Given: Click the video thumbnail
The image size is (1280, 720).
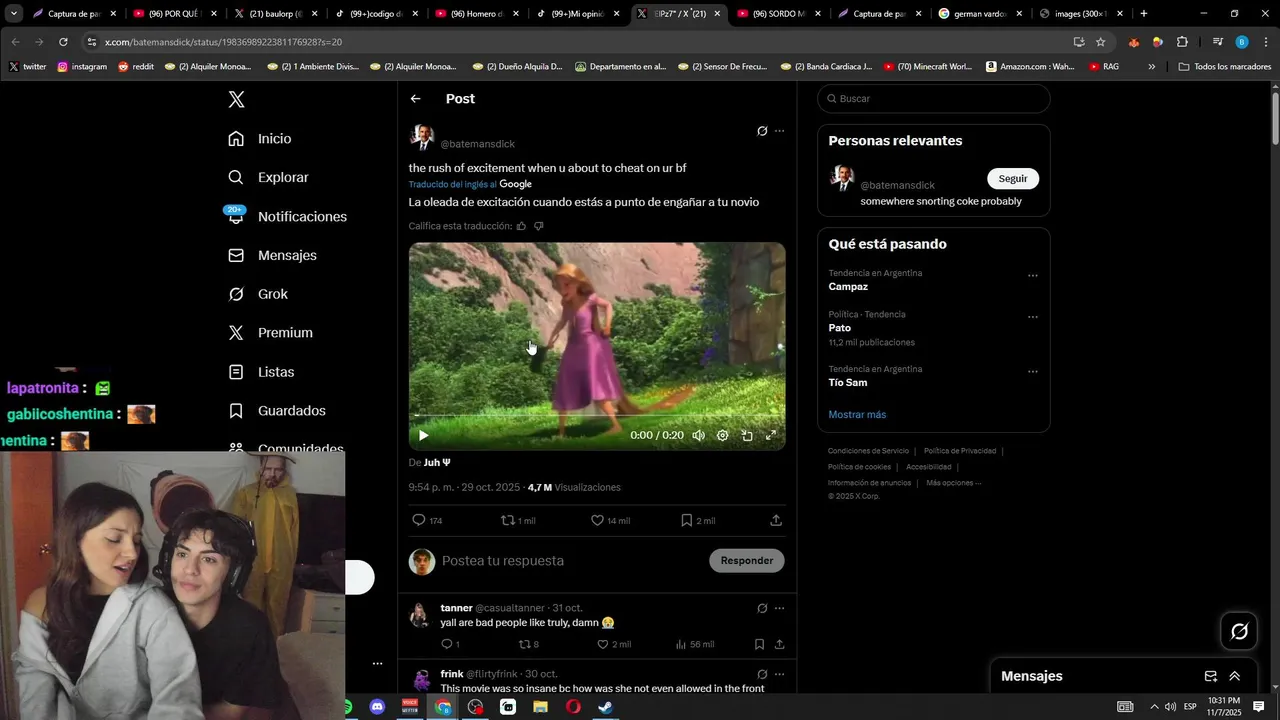Looking at the screenshot, I should (x=597, y=346).
